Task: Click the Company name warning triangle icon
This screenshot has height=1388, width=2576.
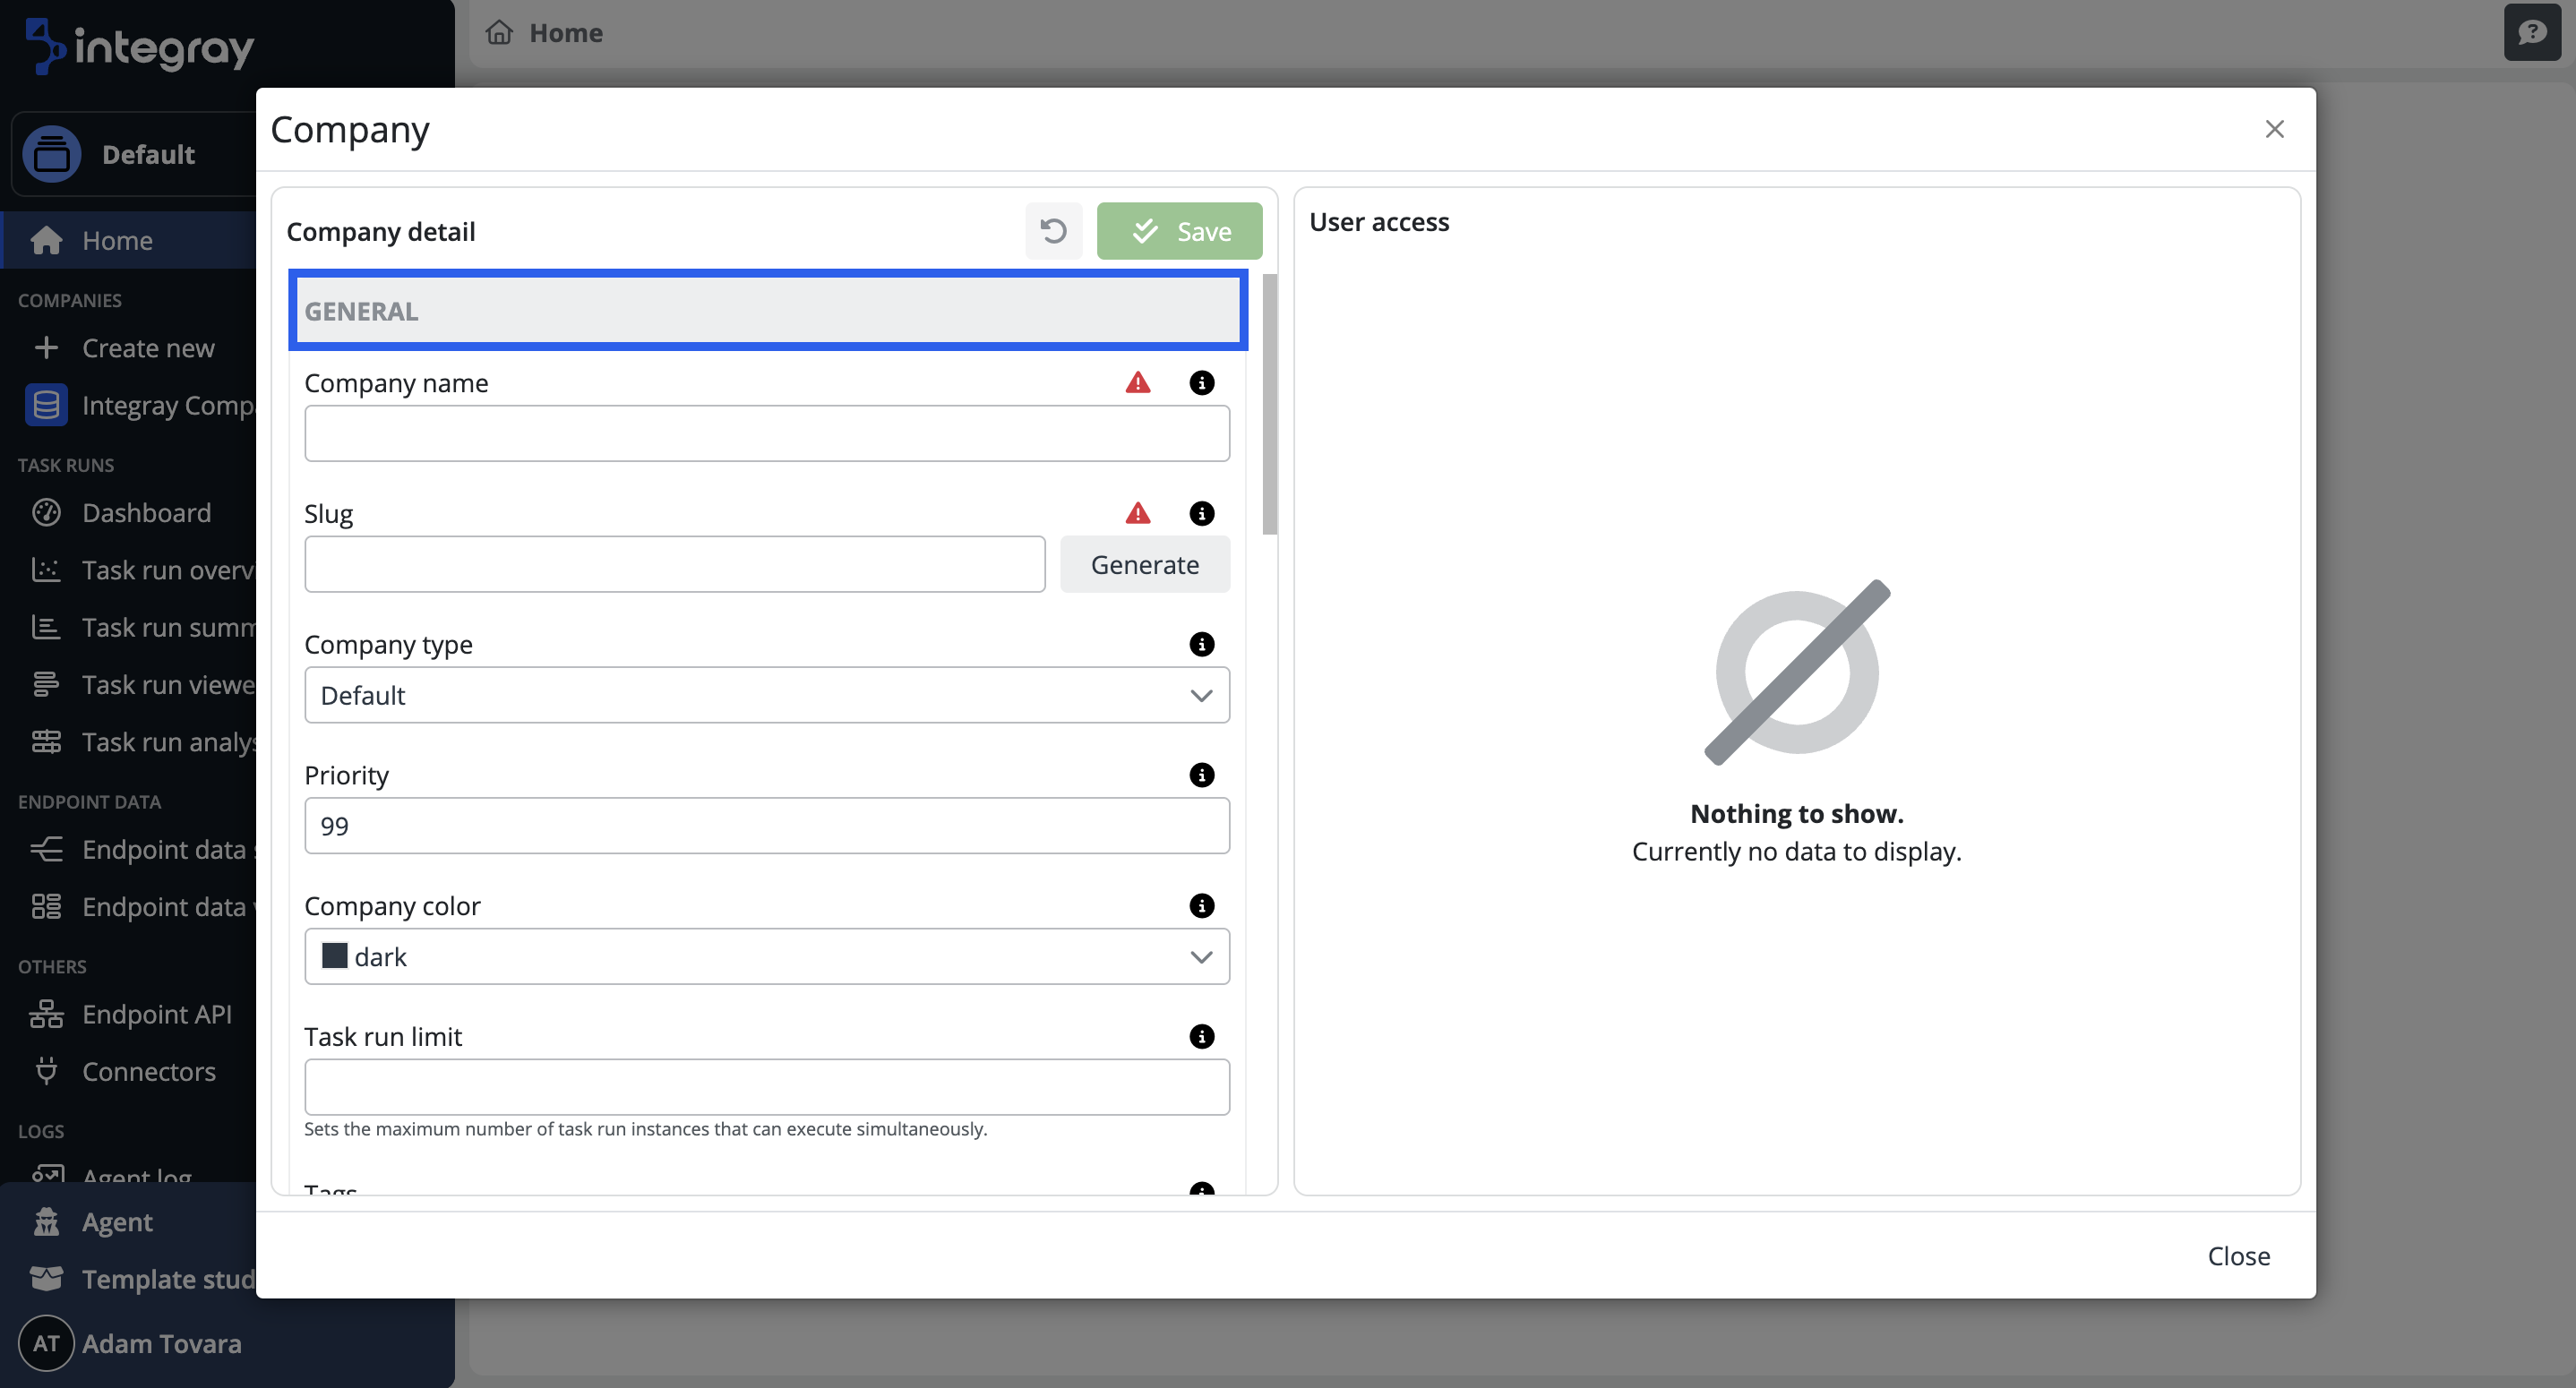Action: click(1137, 383)
